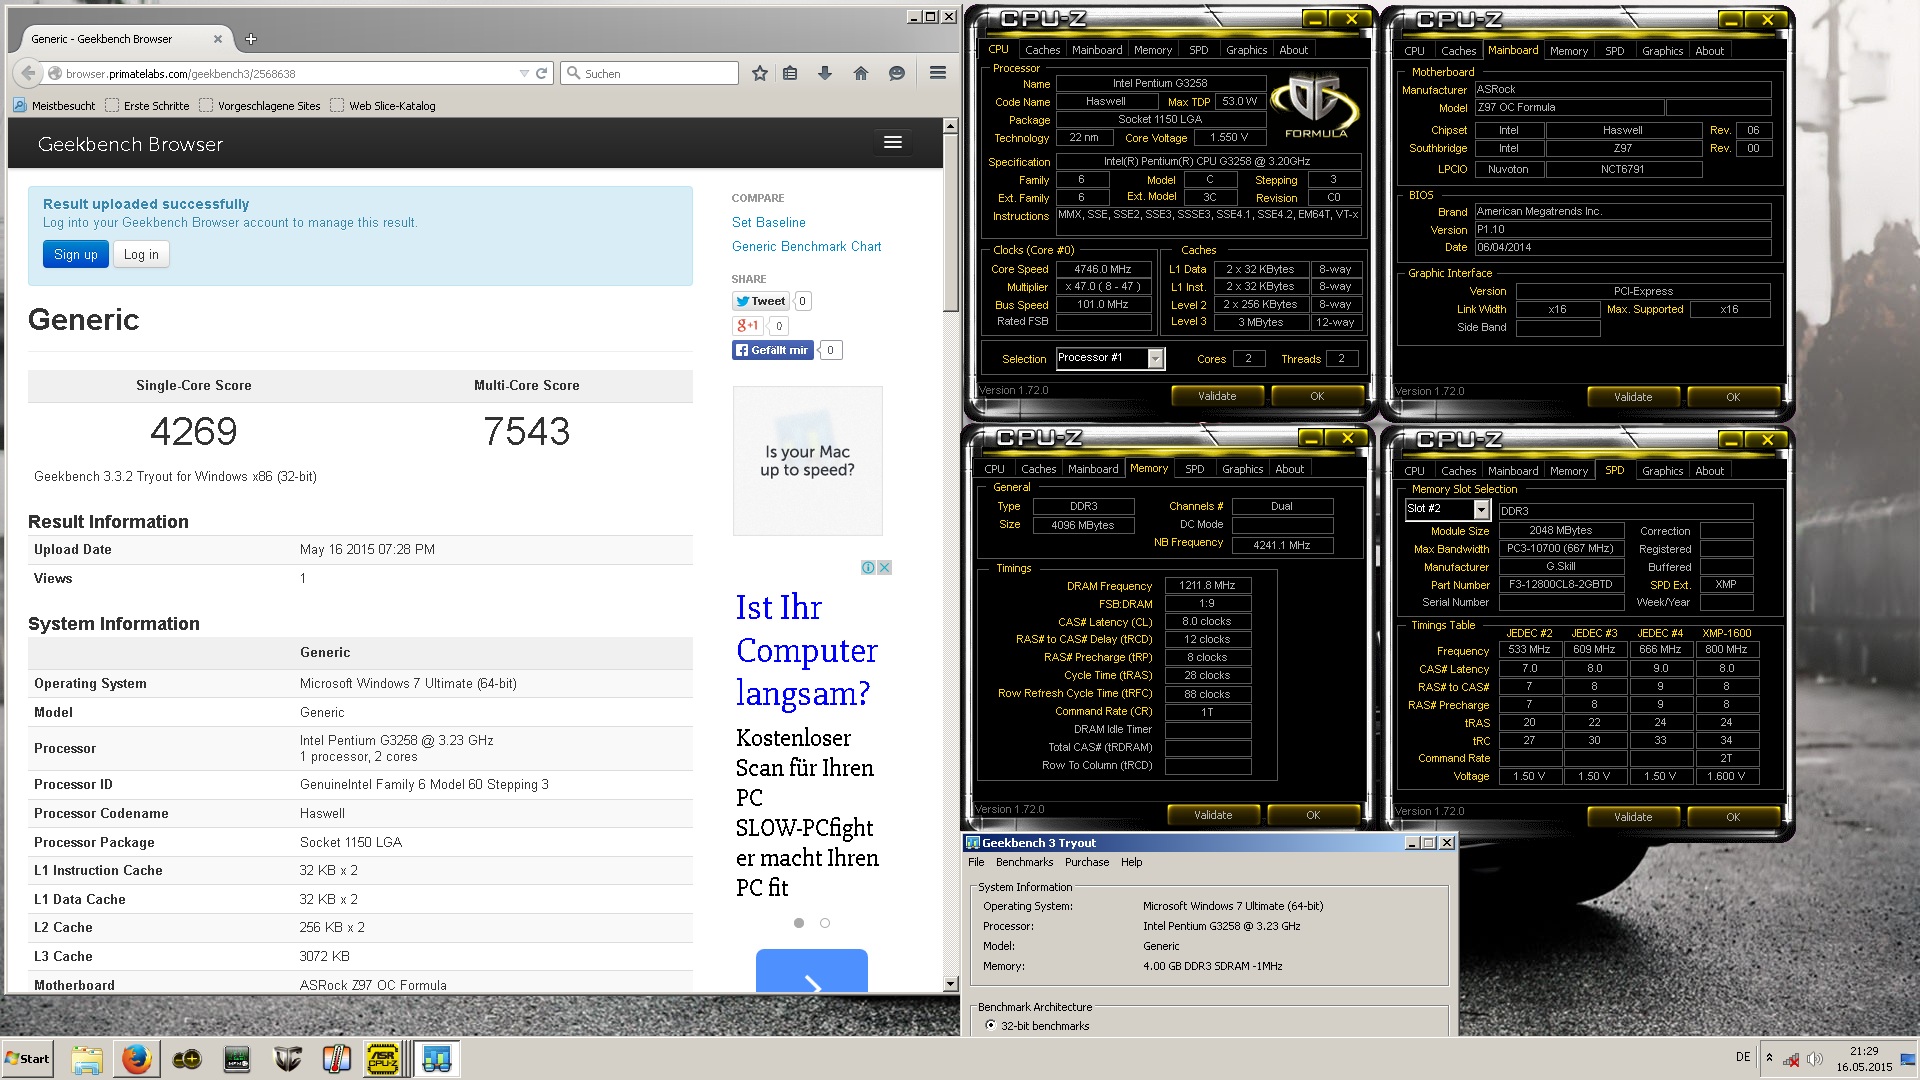Open Windows Explorer from the taskbar
This screenshot has width=1920, height=1080.
pos(87,1059)
